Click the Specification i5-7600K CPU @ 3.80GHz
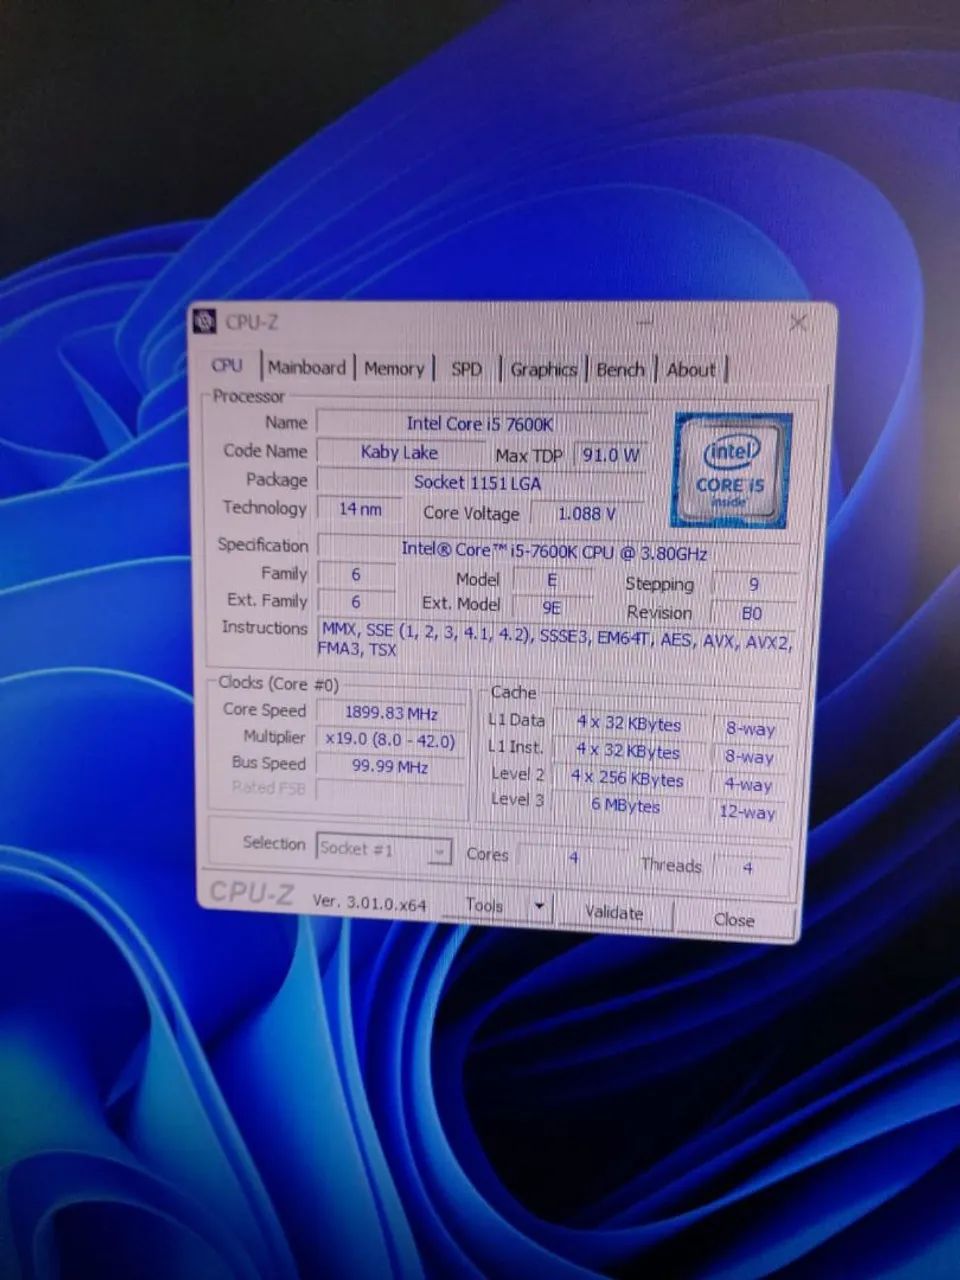The height and width of the screenshot is (1280, 960). [557, 551]
